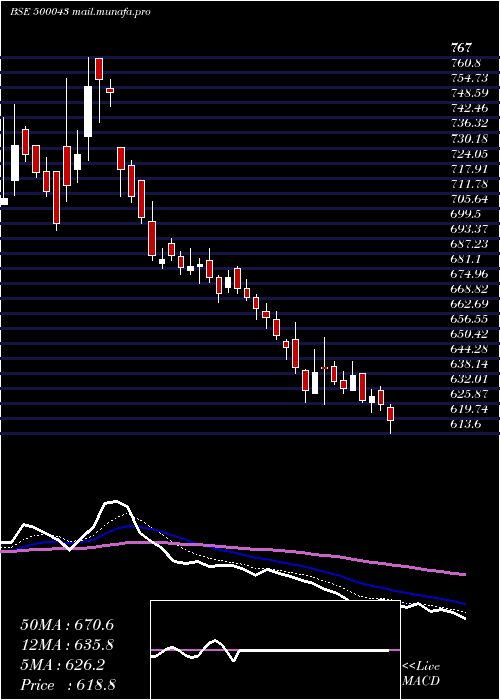Click the 717.91 price axis label

470,168
